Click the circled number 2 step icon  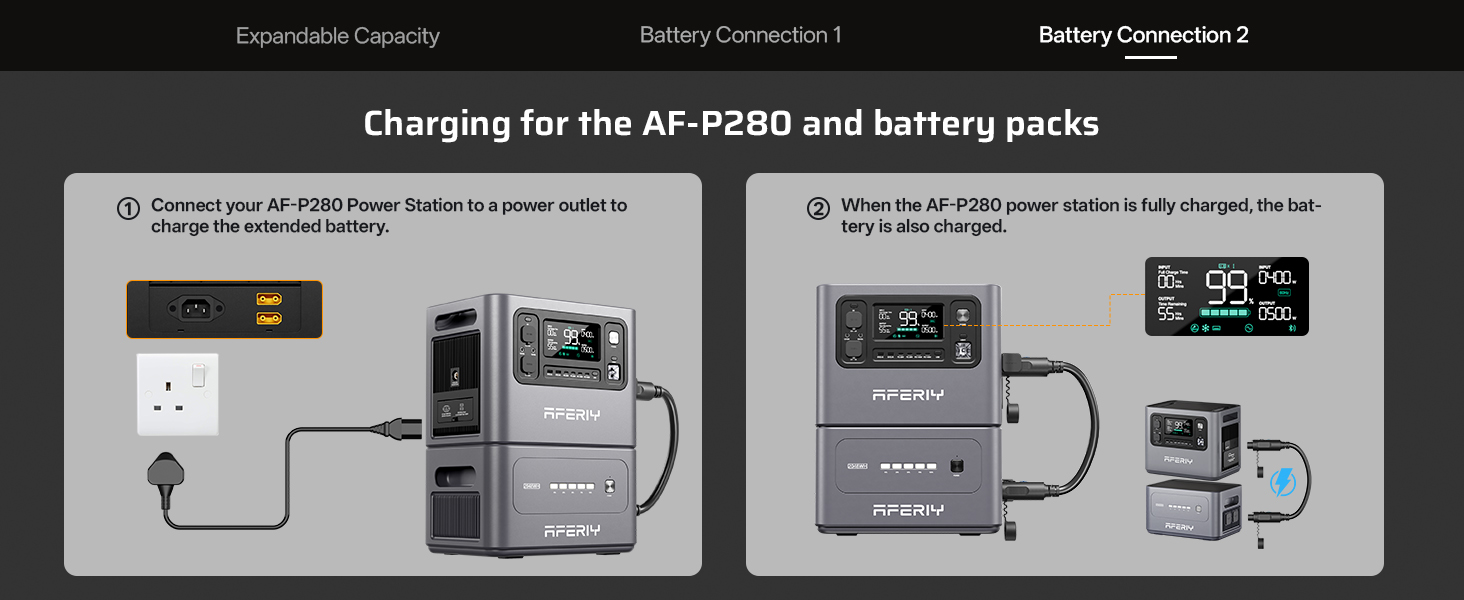click(x=818, y=209)
